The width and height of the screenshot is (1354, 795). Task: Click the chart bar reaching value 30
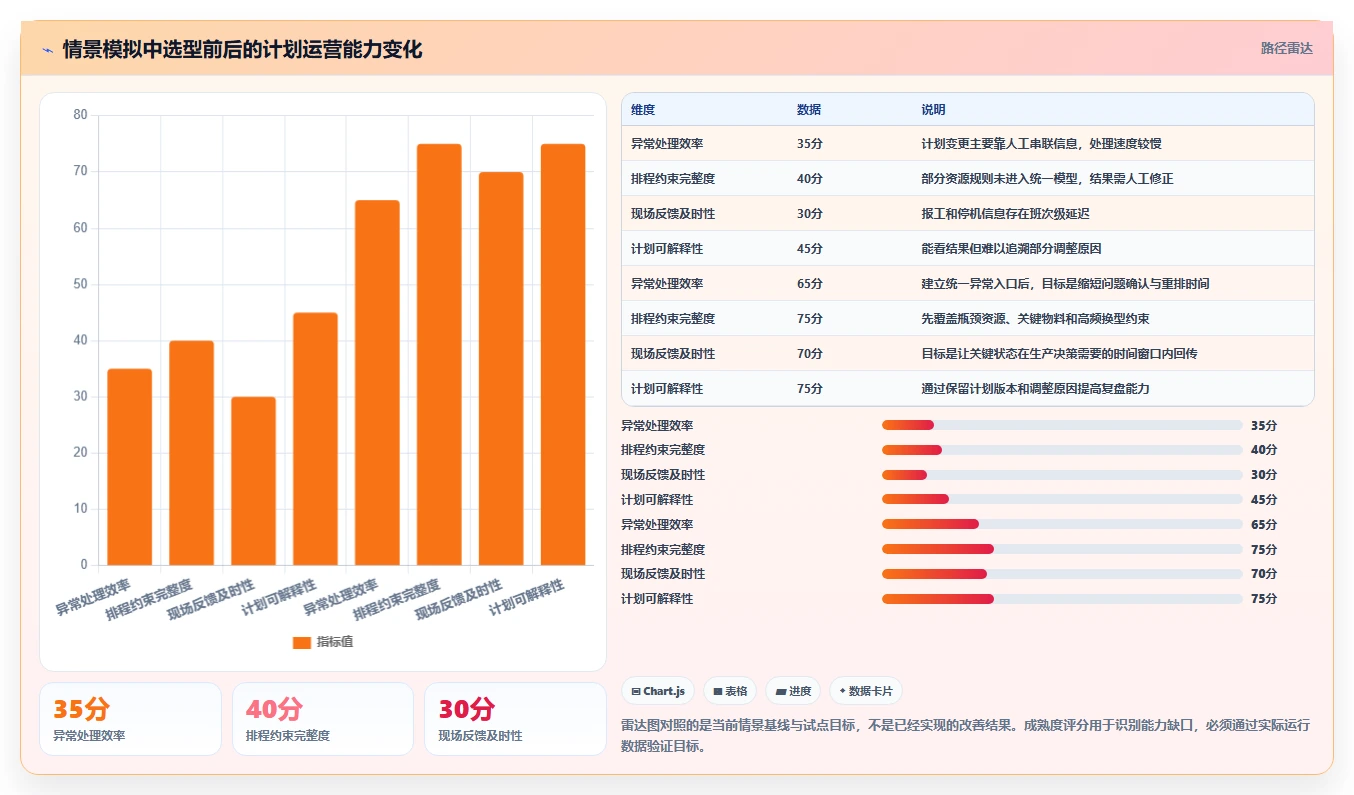[x=253, y=481]
